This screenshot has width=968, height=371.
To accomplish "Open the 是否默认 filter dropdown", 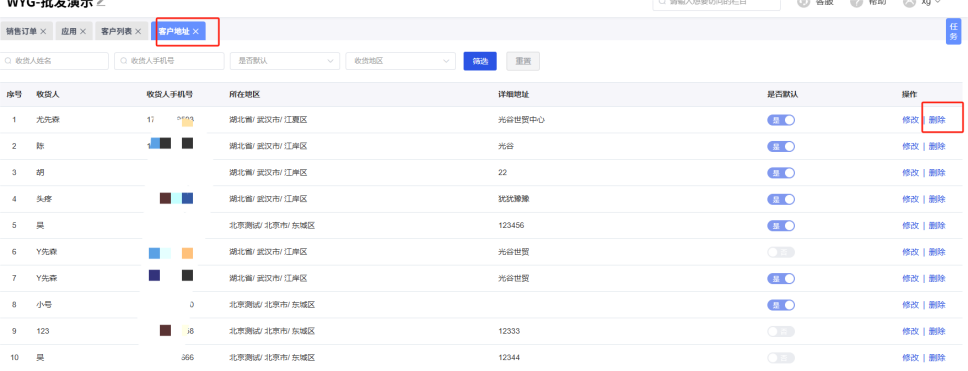I will 285,61.
